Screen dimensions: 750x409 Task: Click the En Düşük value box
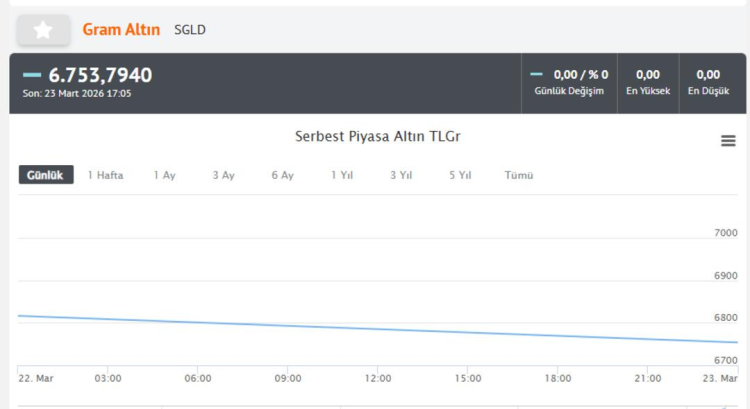(x=708, y=82)
